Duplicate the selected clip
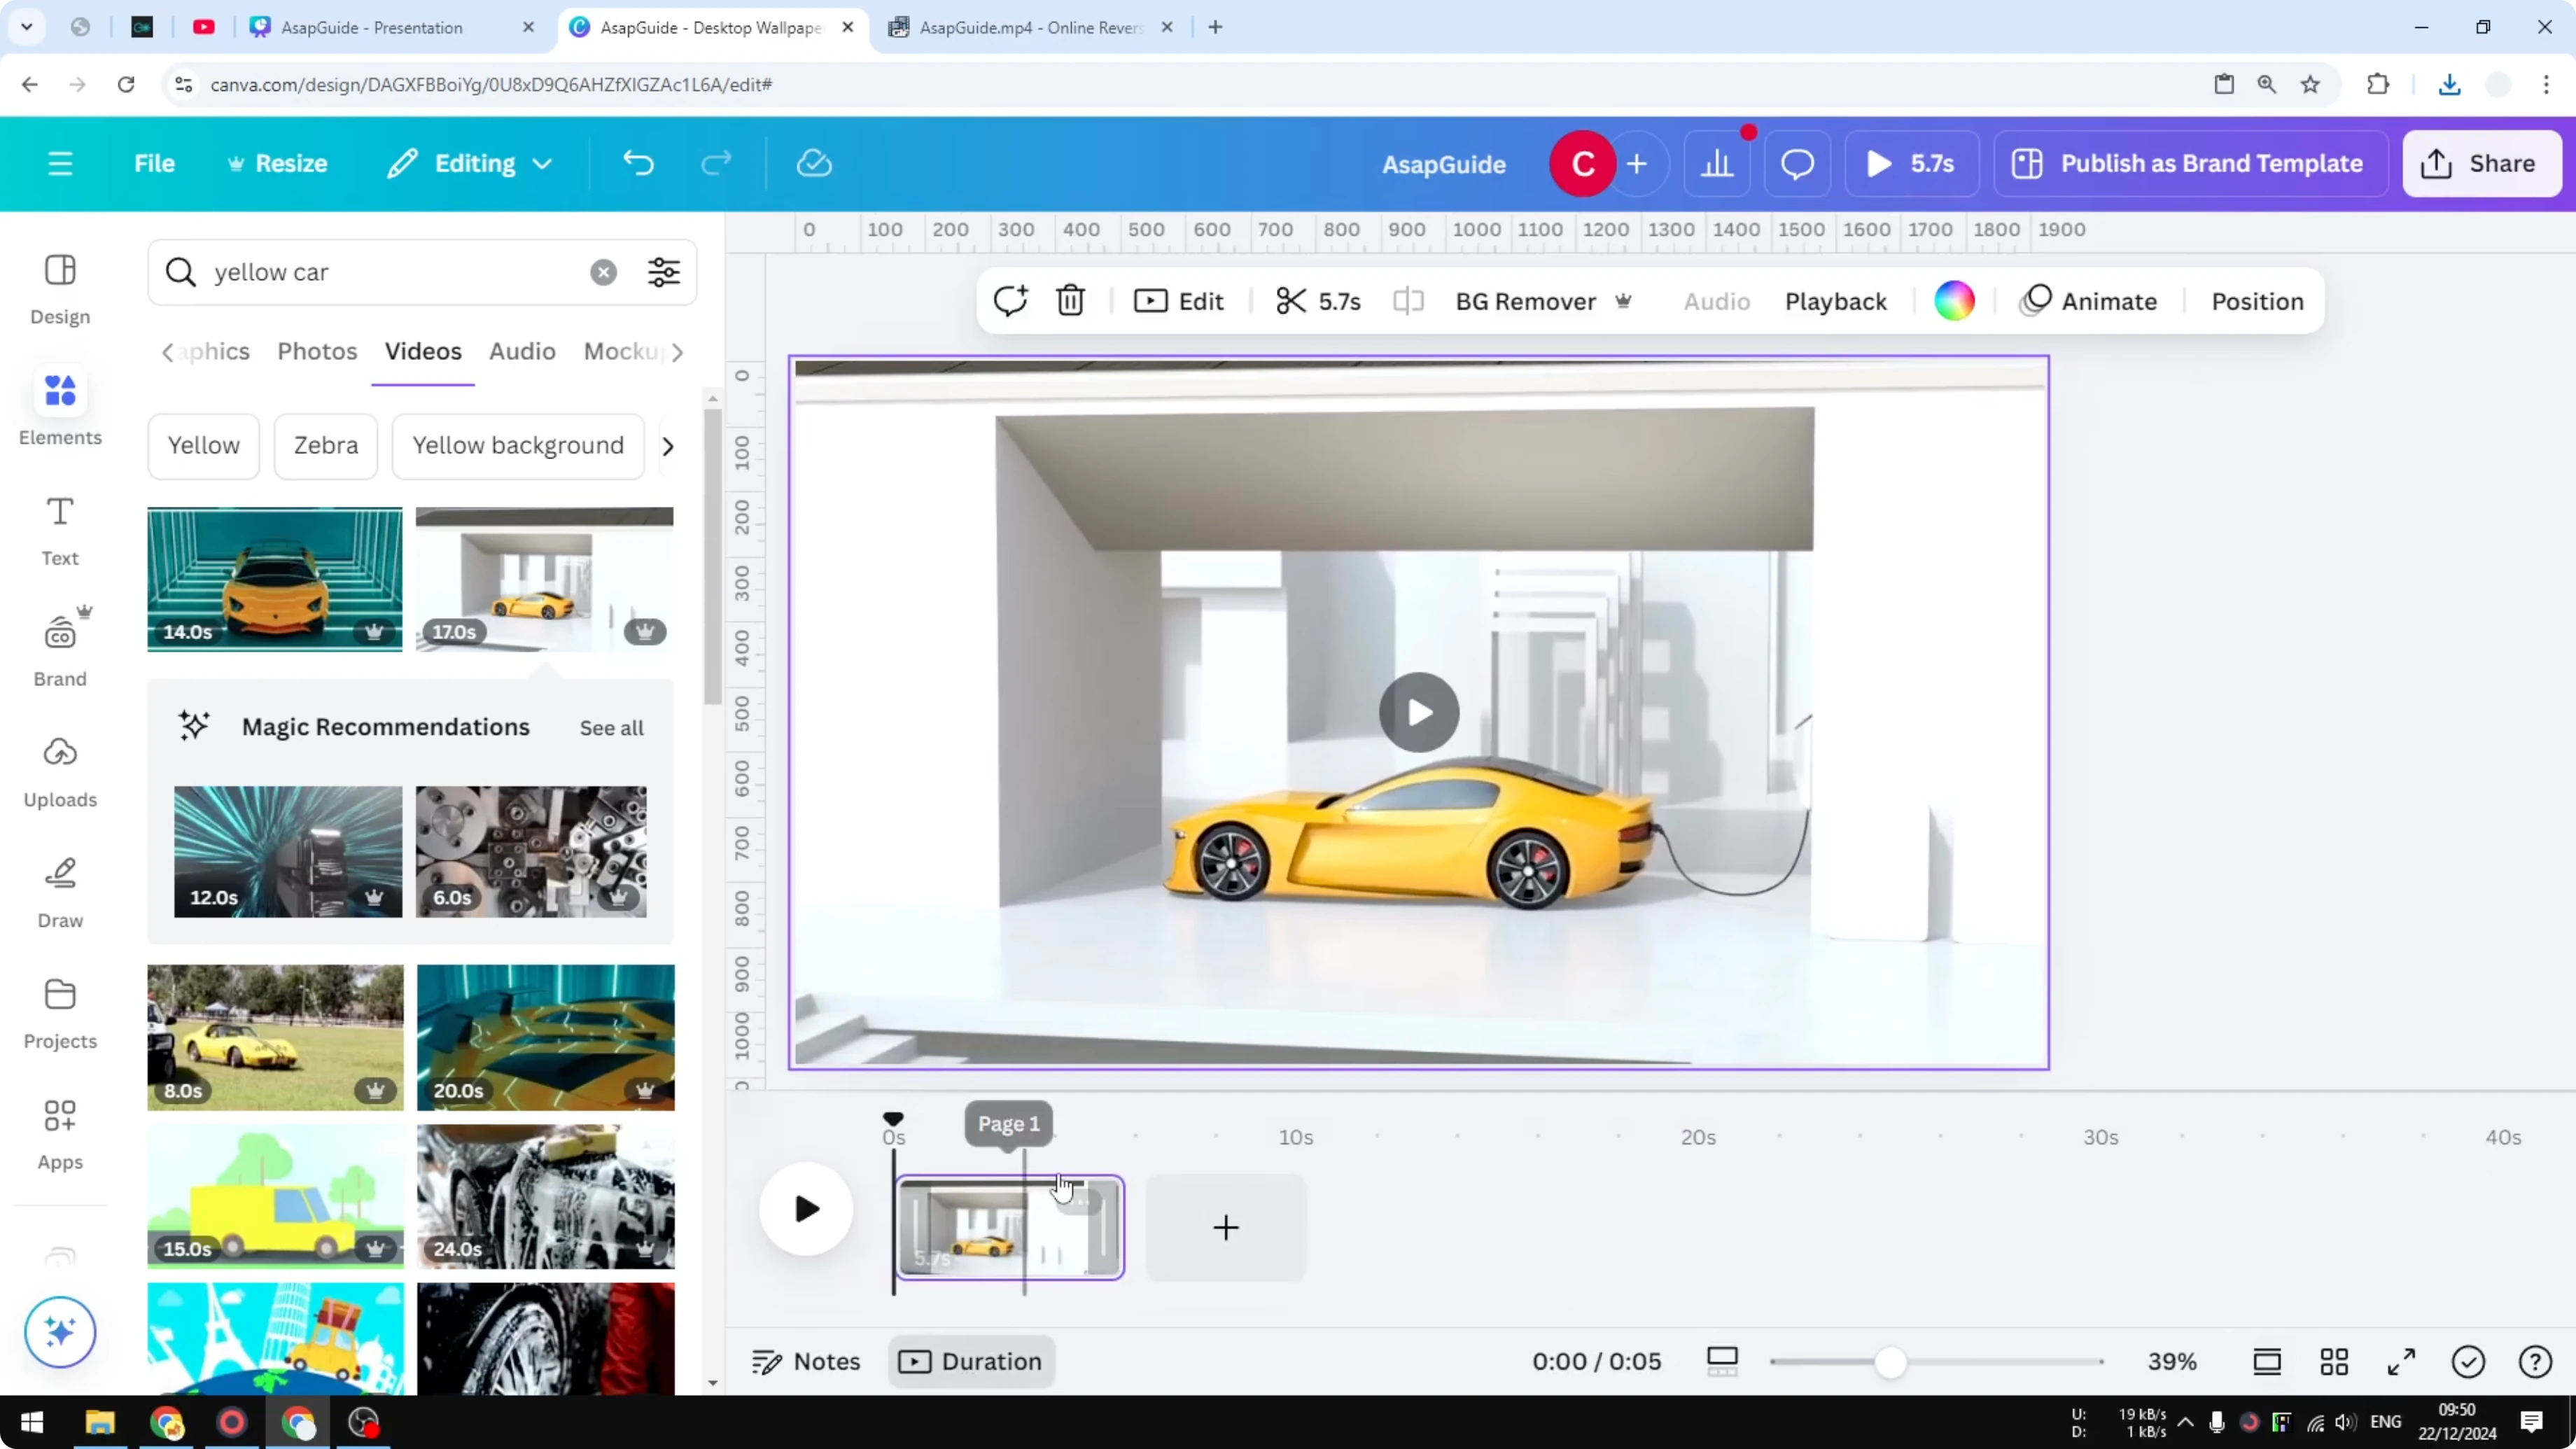Image resolution: width=2576 pixels, height=1449 pixels. (x=1009, y=300)
